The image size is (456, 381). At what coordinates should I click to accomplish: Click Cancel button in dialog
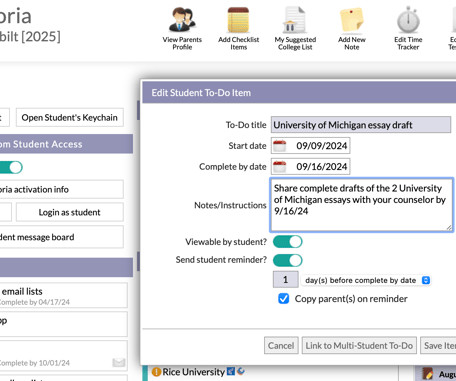click(x=281, y=346)
